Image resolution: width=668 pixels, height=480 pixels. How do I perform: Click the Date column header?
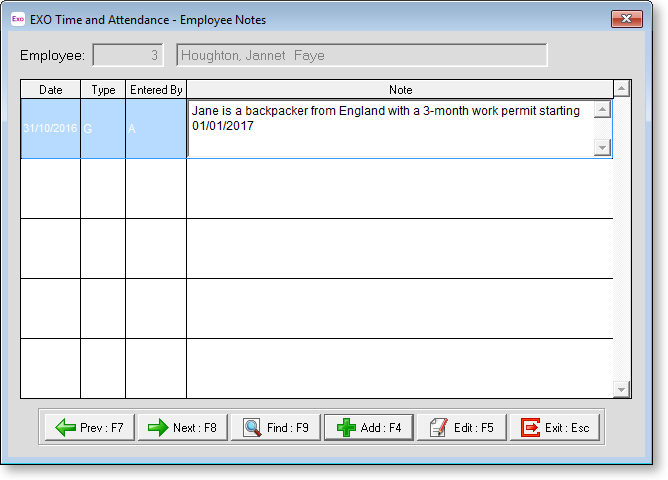[x=50, y=90]
